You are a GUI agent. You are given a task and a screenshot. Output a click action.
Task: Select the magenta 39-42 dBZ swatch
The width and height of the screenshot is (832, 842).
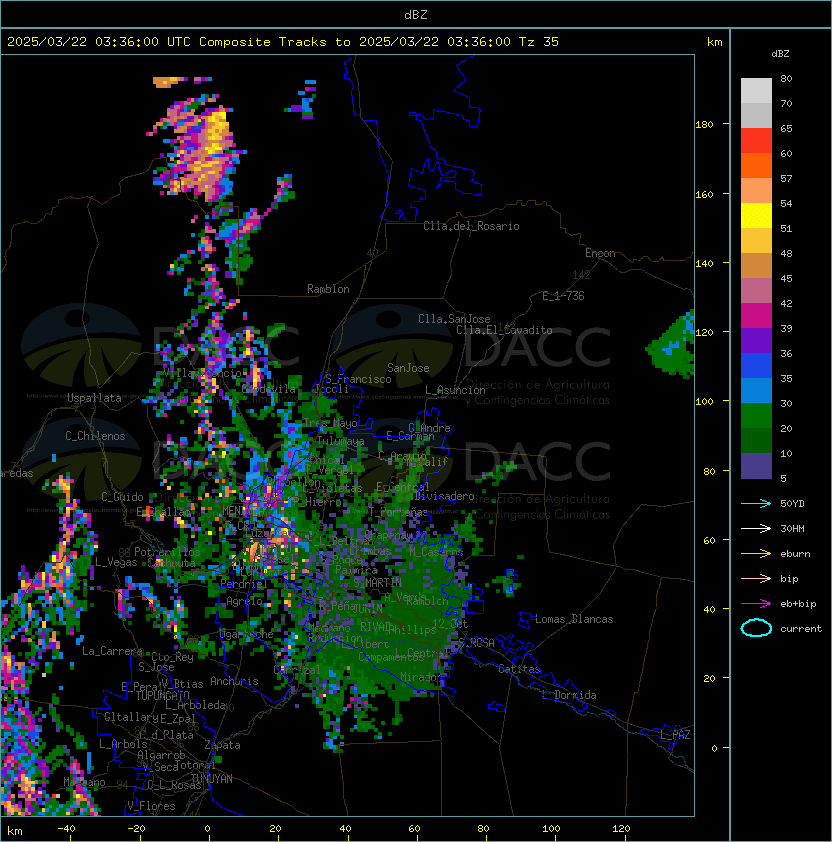point(756,316)
